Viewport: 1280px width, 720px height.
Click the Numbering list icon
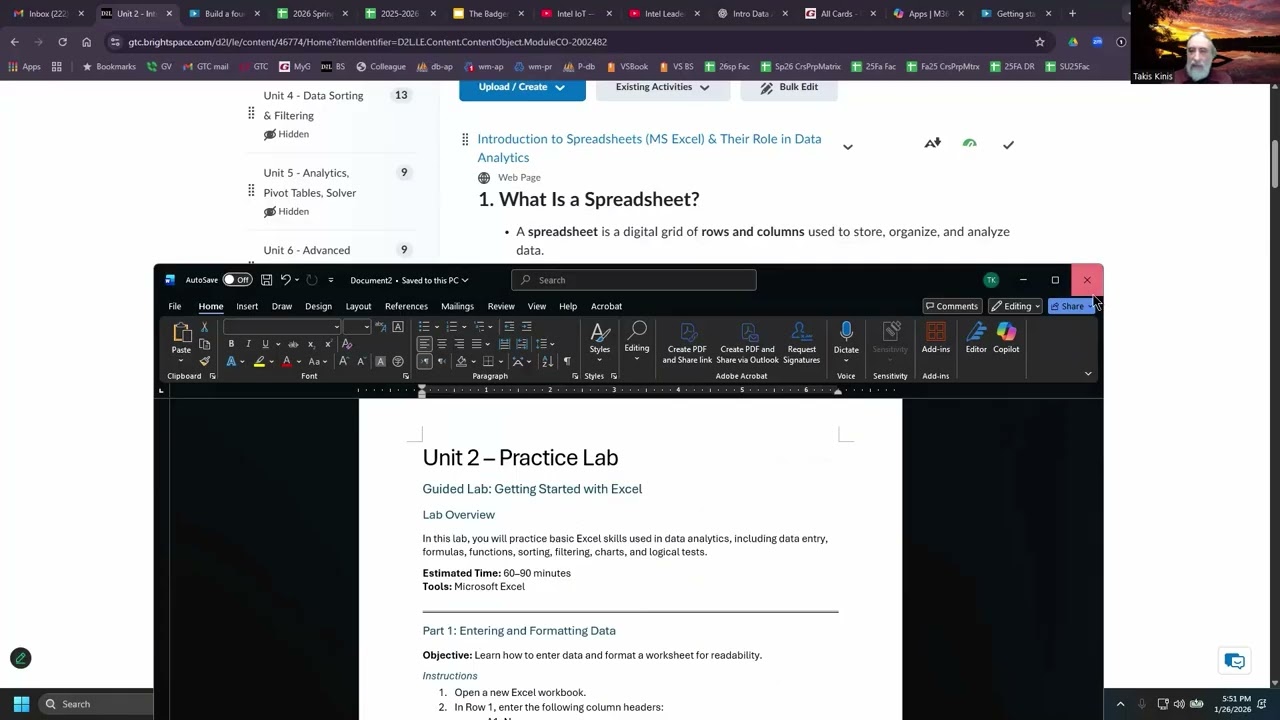tap(451, 327)
